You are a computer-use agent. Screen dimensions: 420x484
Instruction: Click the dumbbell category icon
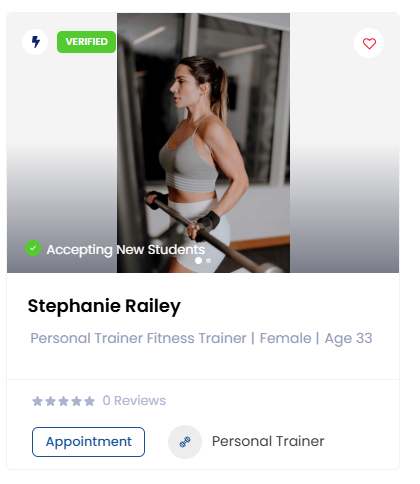click(x=185, y=442)
